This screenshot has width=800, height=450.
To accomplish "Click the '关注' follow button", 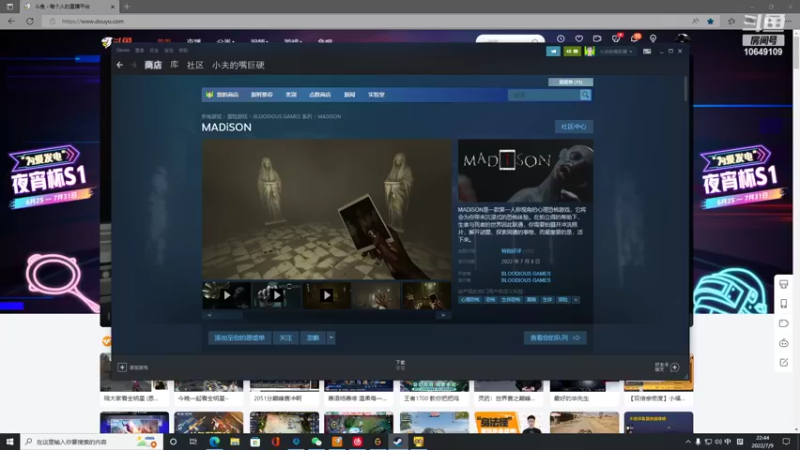I will click(286, 338).
